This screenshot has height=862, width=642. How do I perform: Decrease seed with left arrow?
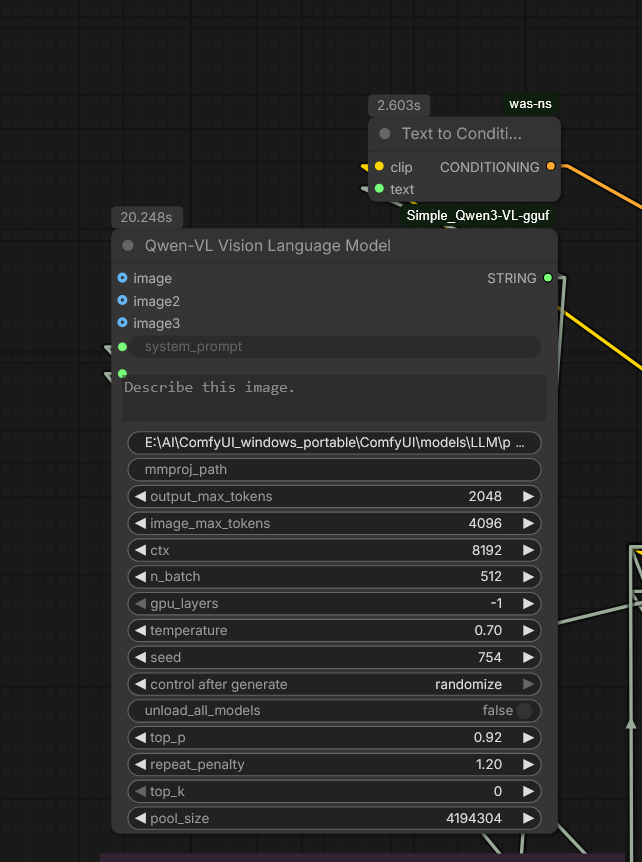pos(141,657)
